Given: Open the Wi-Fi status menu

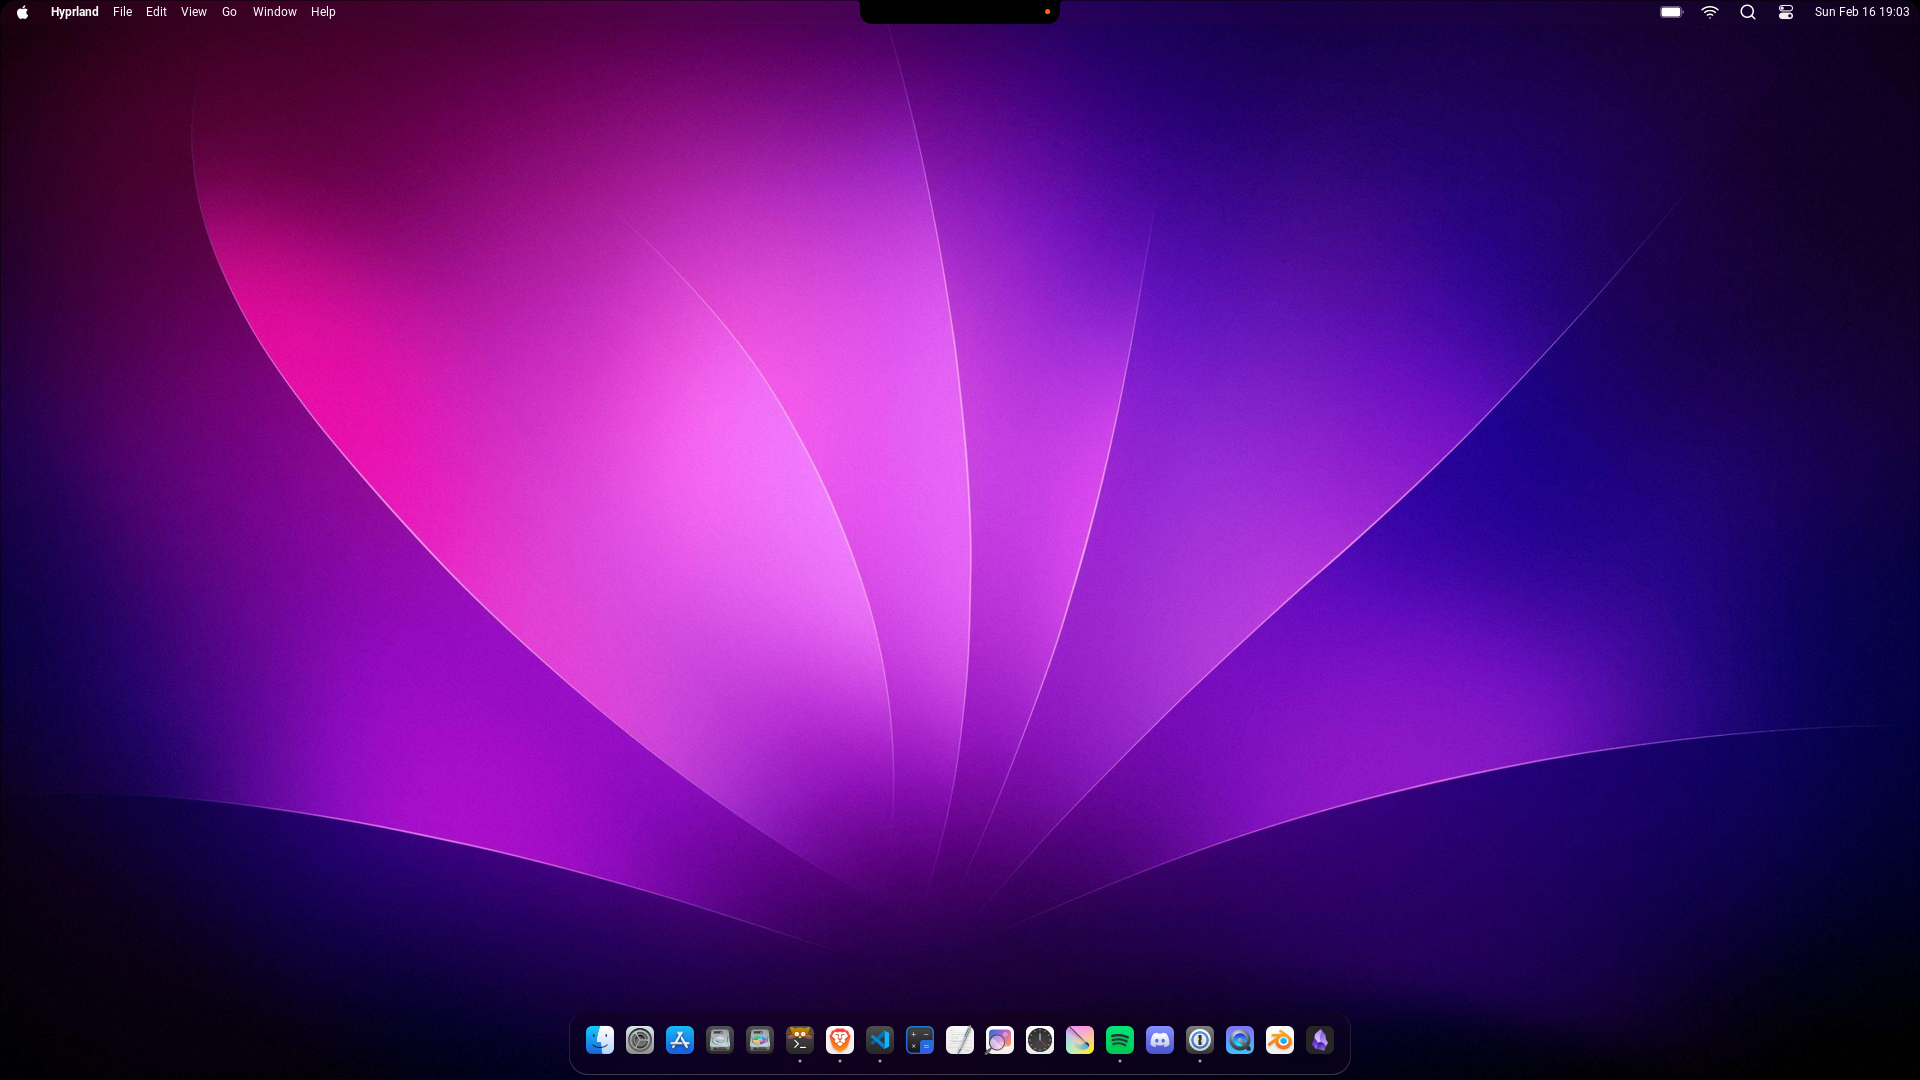Looking at the screenshot, I should point(1710,12).
